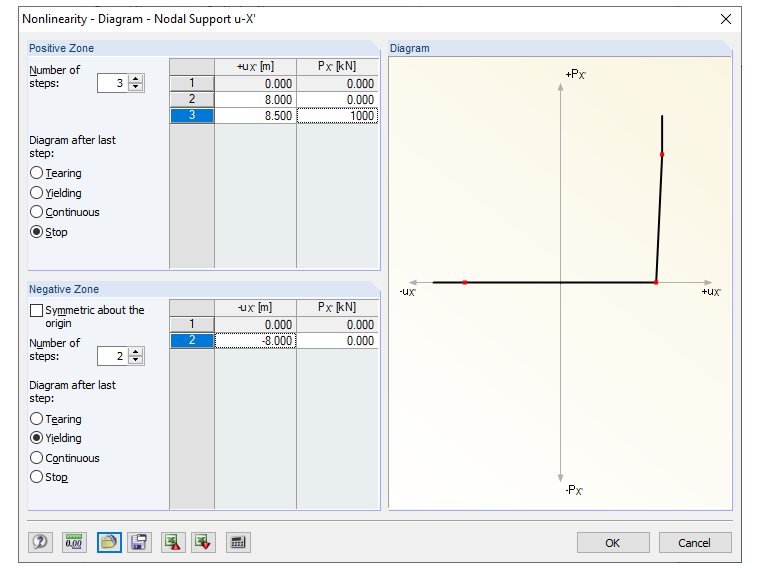The width and height of the screenshot is (760, 570).
Task: Click the 8.500 displacement cell
Action: [255, 115]
